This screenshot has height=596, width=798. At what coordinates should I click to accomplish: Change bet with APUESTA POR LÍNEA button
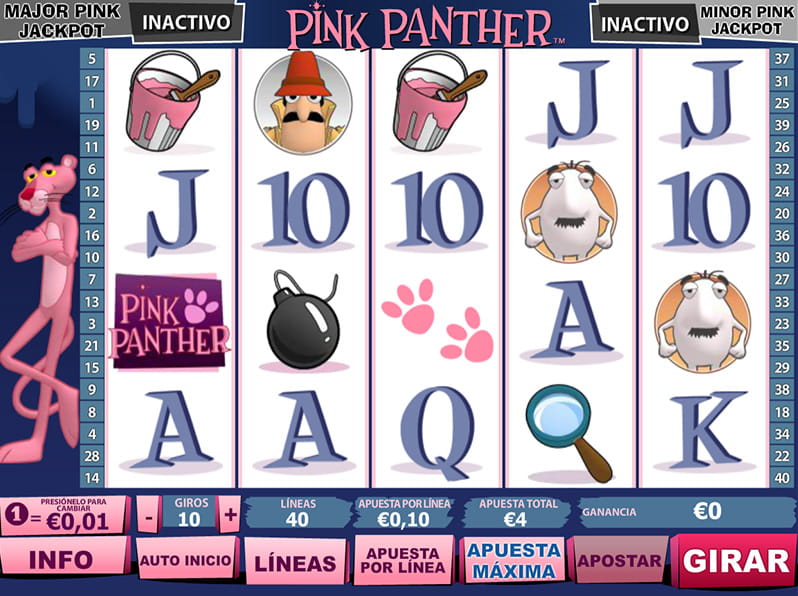[403, 560]
